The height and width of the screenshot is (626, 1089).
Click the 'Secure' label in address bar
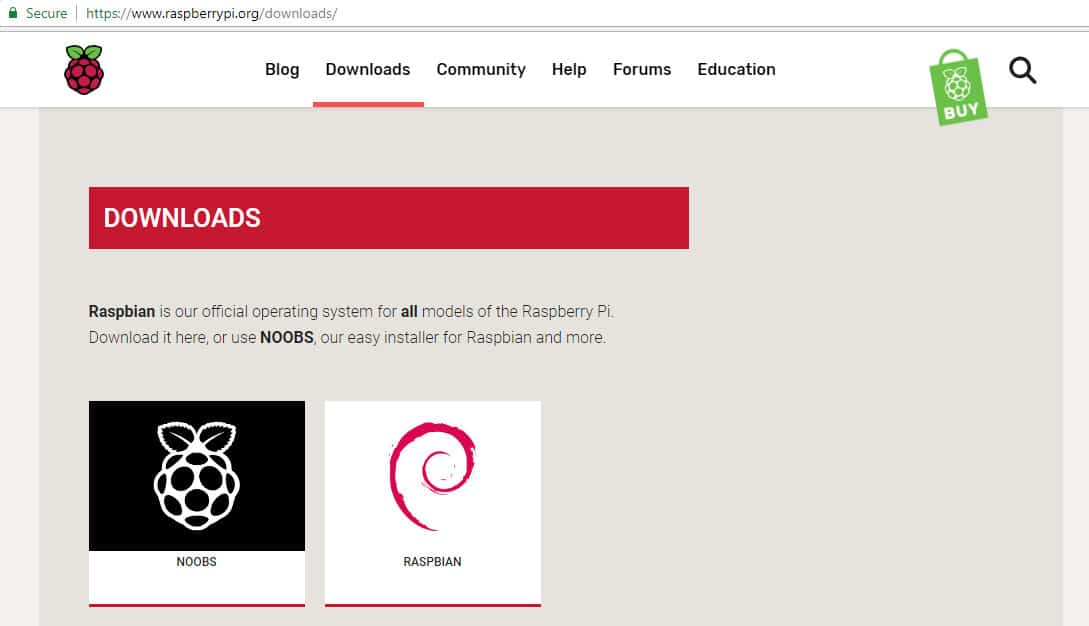point(47,13)
